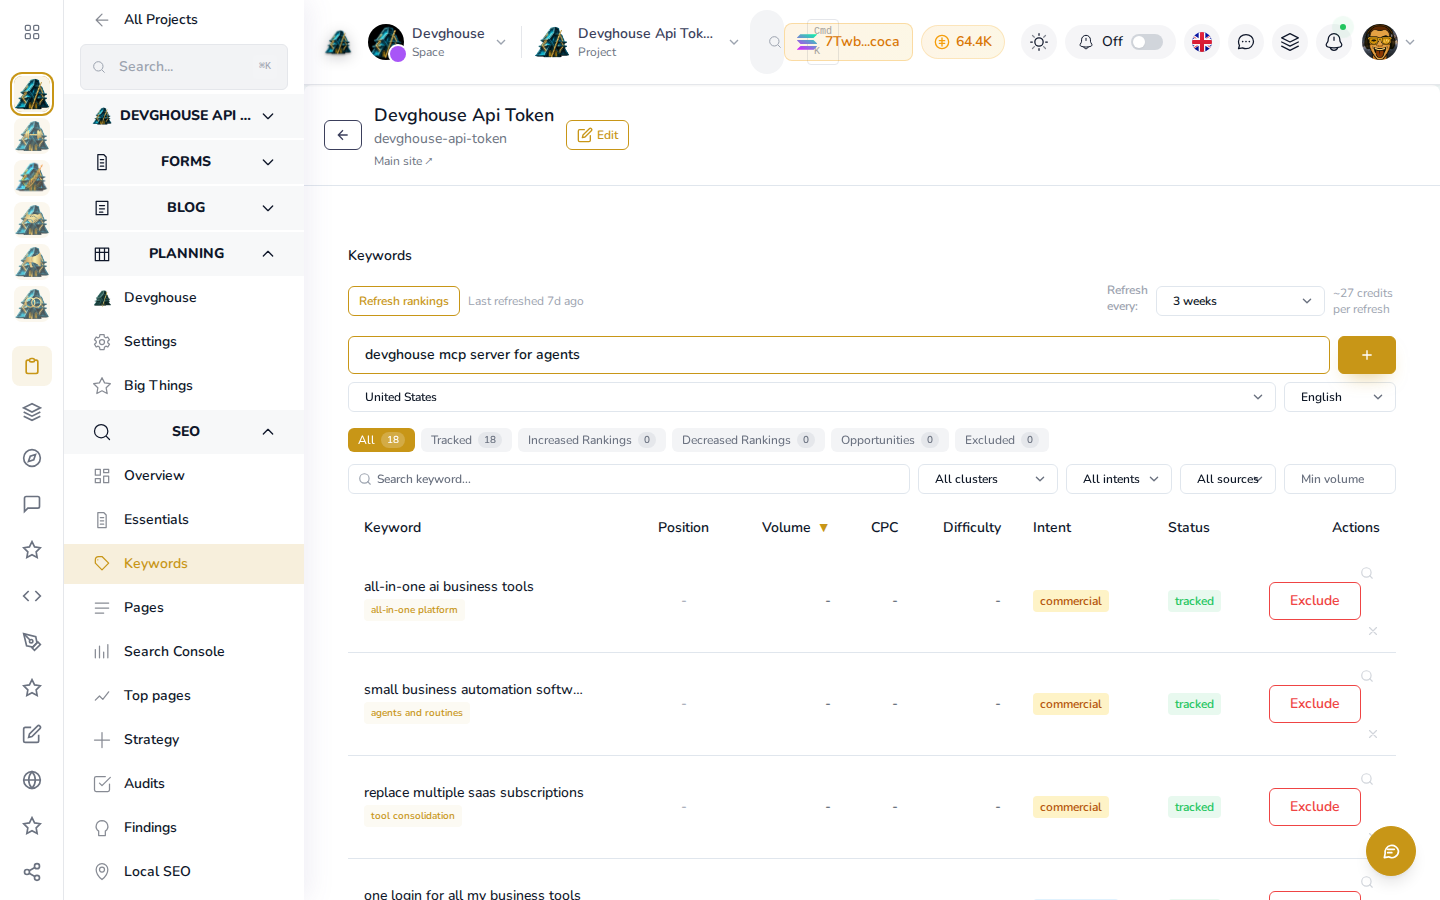Open Search Console in the sidebar
The image size is (1440, 900).
pos(184,652)
